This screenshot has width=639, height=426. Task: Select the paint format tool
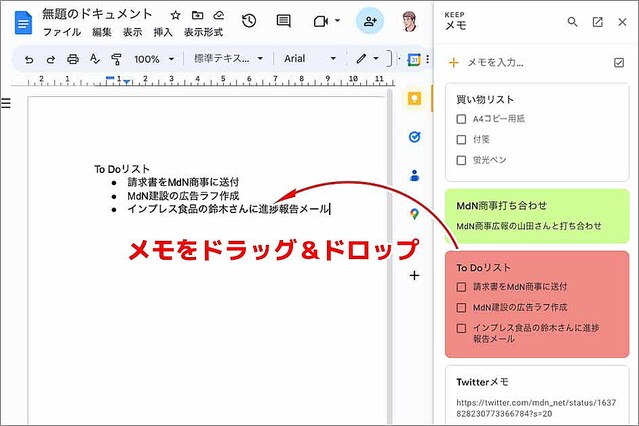pyautogui.click(x=116, y=60)
